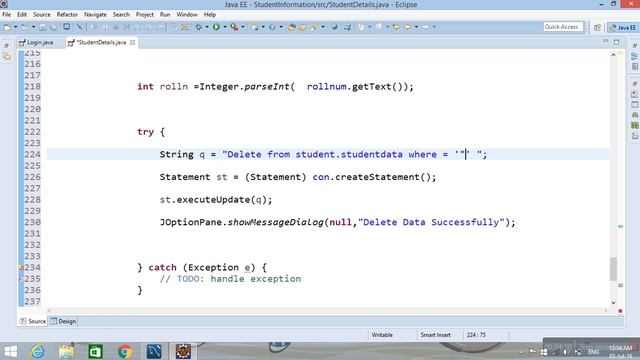This screenshot has width=640, height=360.
Task: Click the scroll up arrow in editor
Action: click(613, 55)
